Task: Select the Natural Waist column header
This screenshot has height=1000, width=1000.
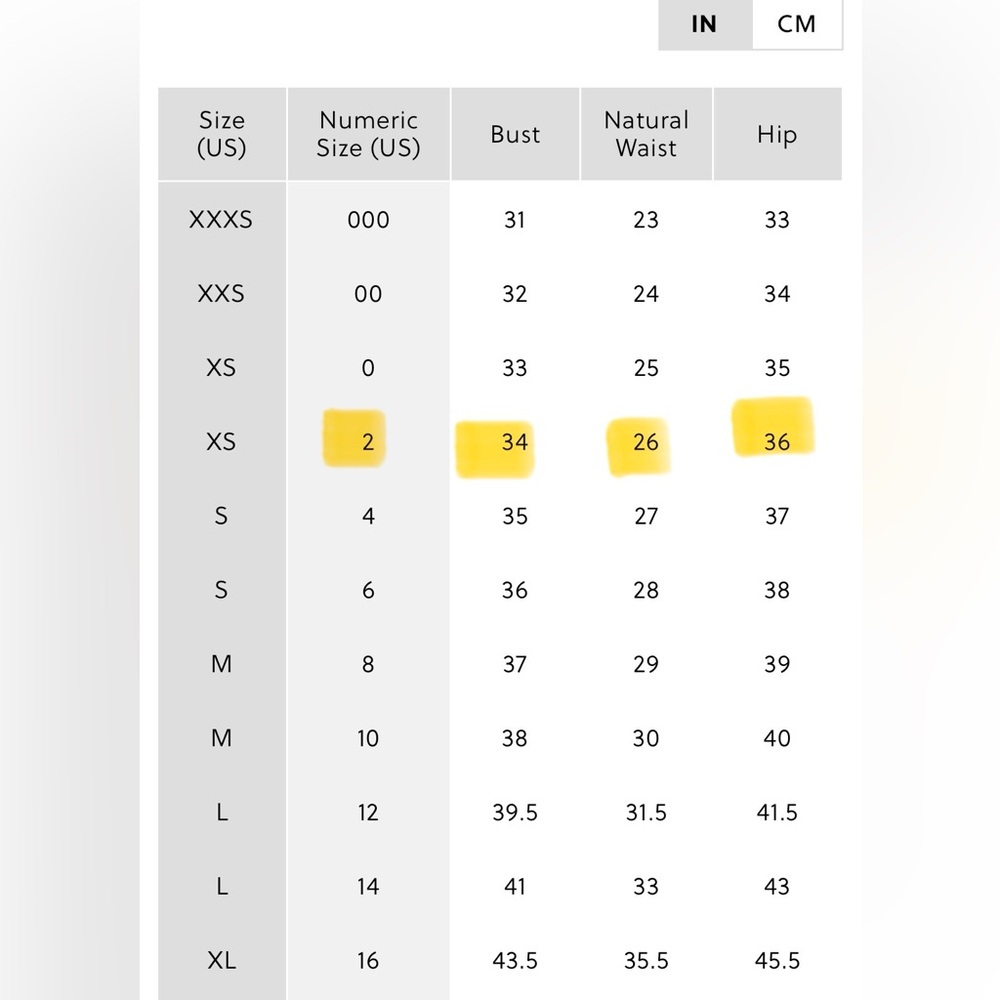Action: click(646, 134)
